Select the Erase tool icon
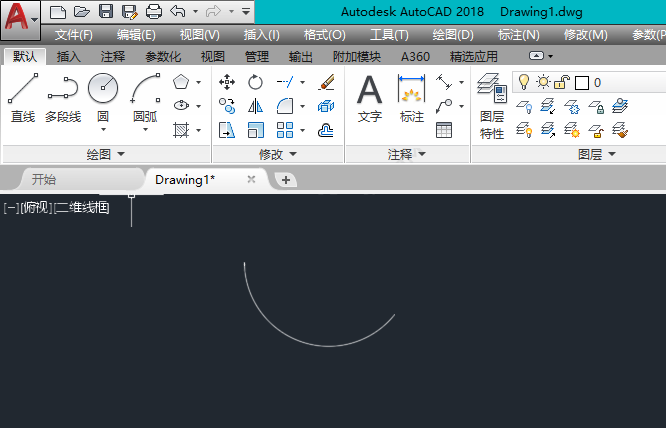 (326, 82)
